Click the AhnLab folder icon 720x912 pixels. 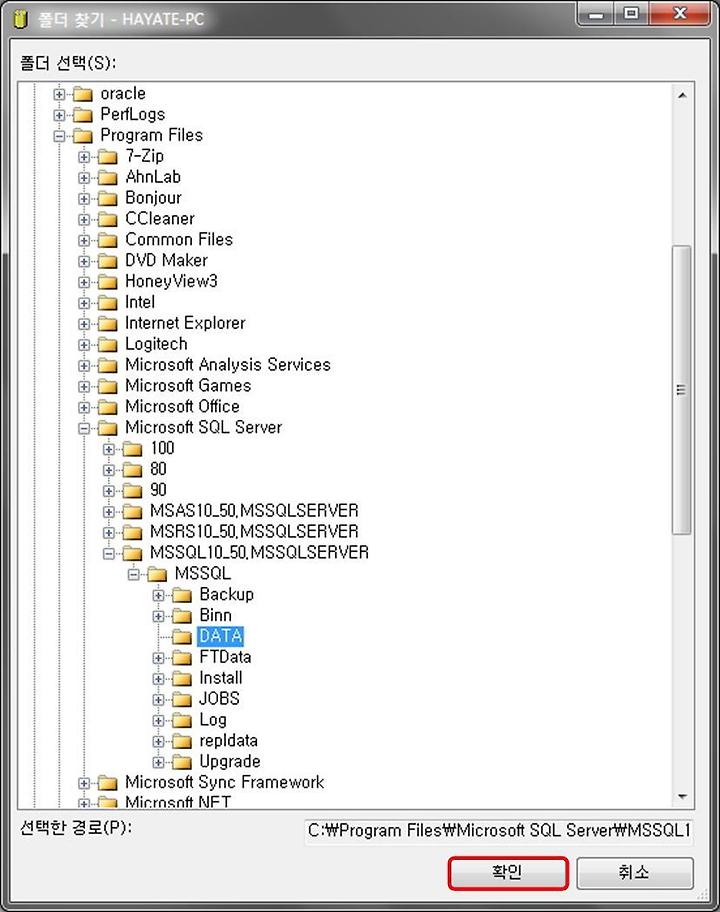coord(108,177)
